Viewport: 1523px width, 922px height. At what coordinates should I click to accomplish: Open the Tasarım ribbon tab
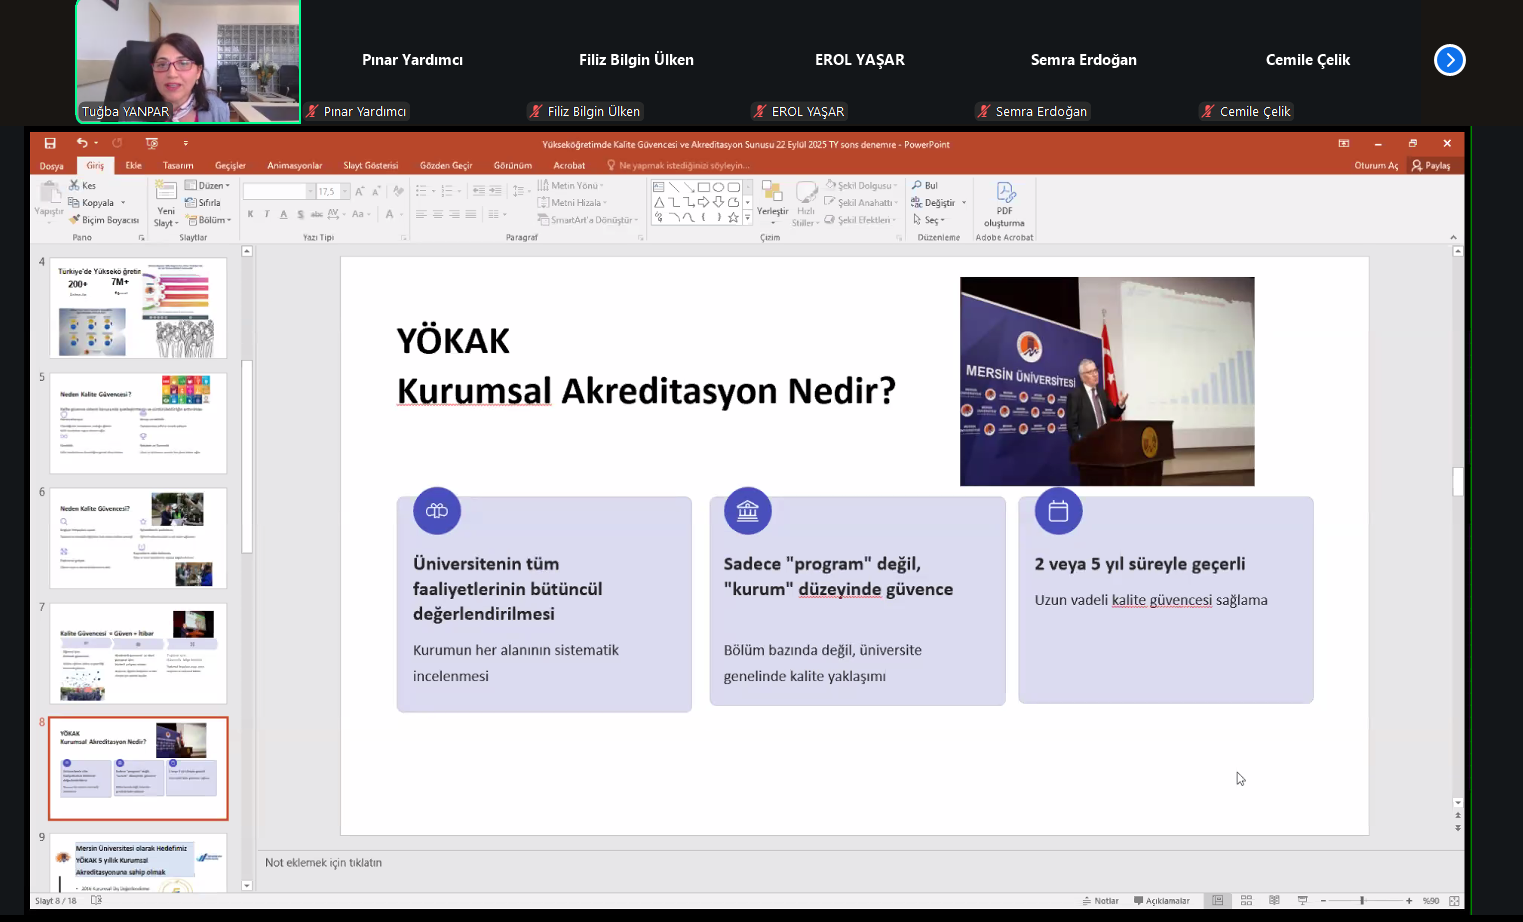(x=178, y=166)
